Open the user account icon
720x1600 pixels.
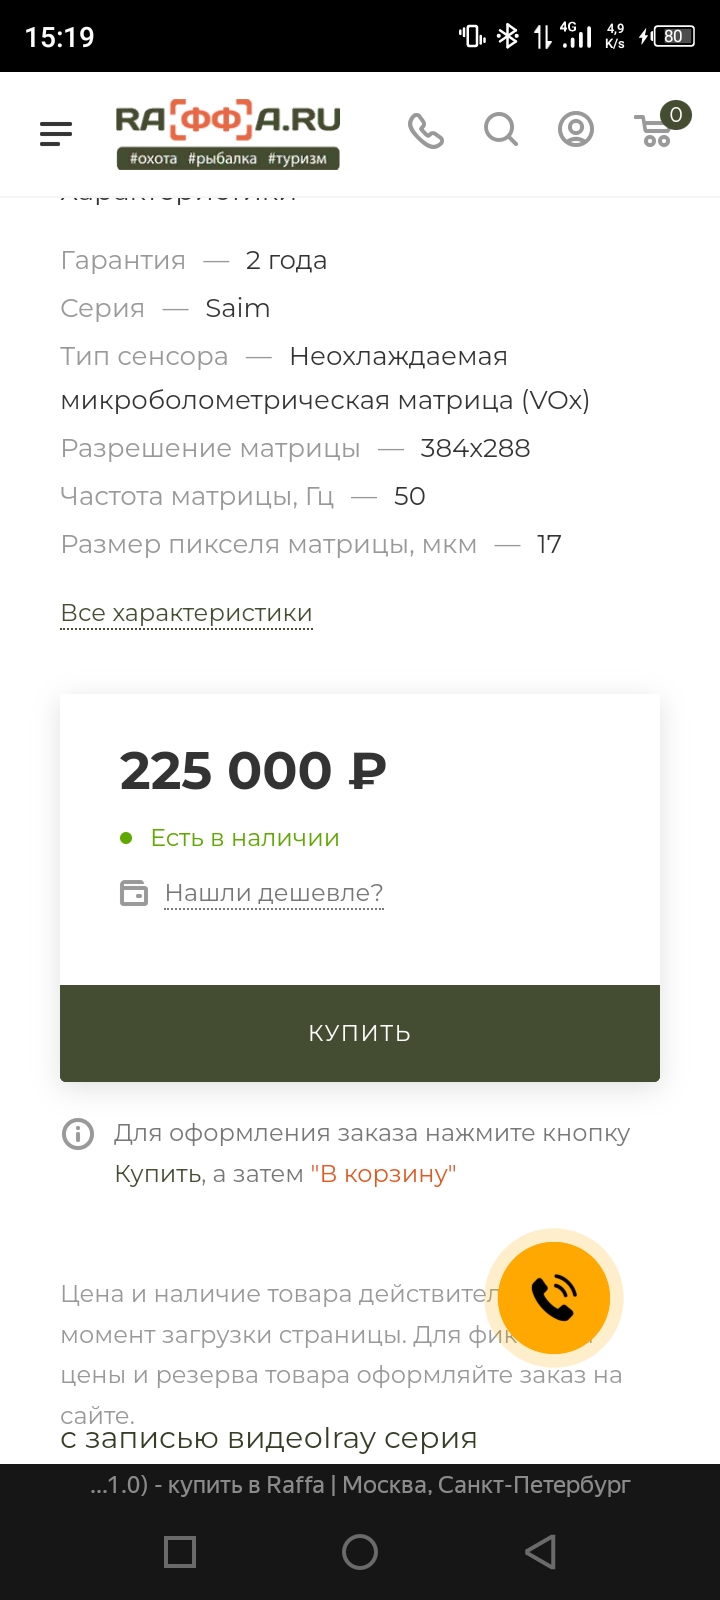575,129
